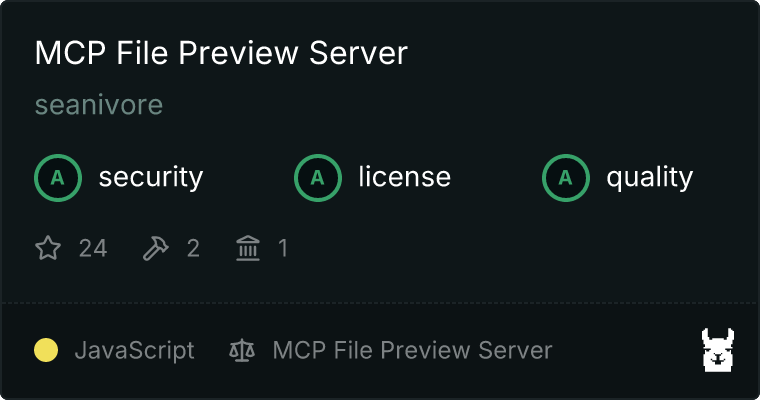Click the hammer tools icon
This screenshot has height=400, width=760.
pyautogui.click(x=156, y=248)
